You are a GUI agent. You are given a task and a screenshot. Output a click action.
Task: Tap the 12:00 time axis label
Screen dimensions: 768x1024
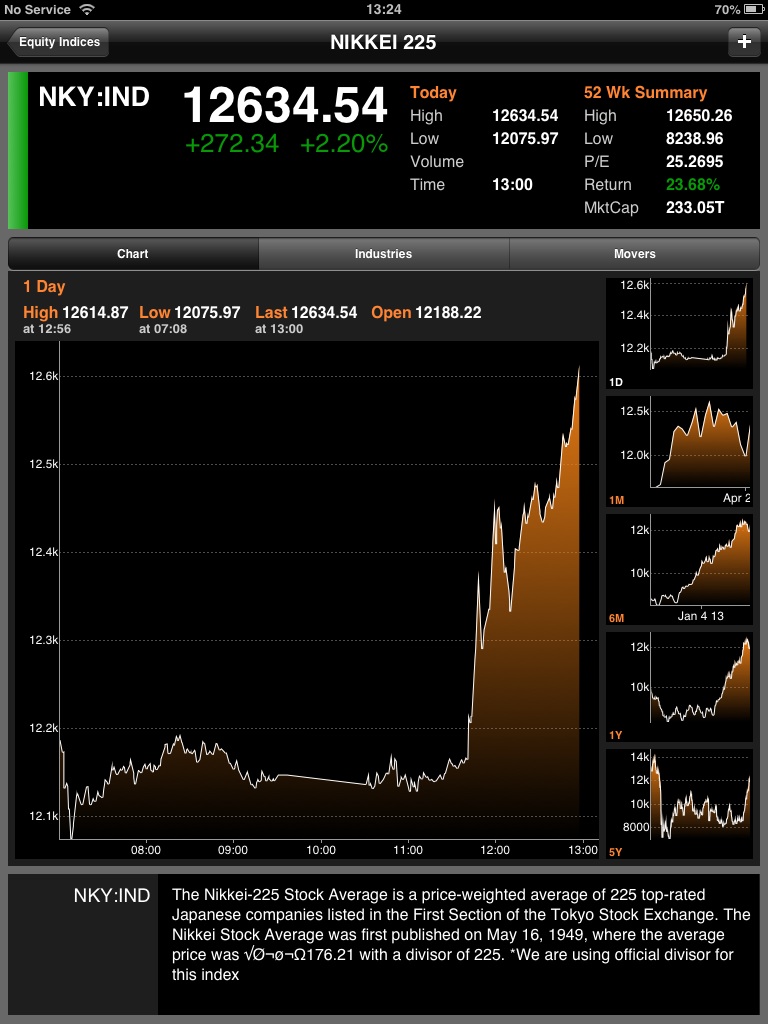[x=495, y=850]
